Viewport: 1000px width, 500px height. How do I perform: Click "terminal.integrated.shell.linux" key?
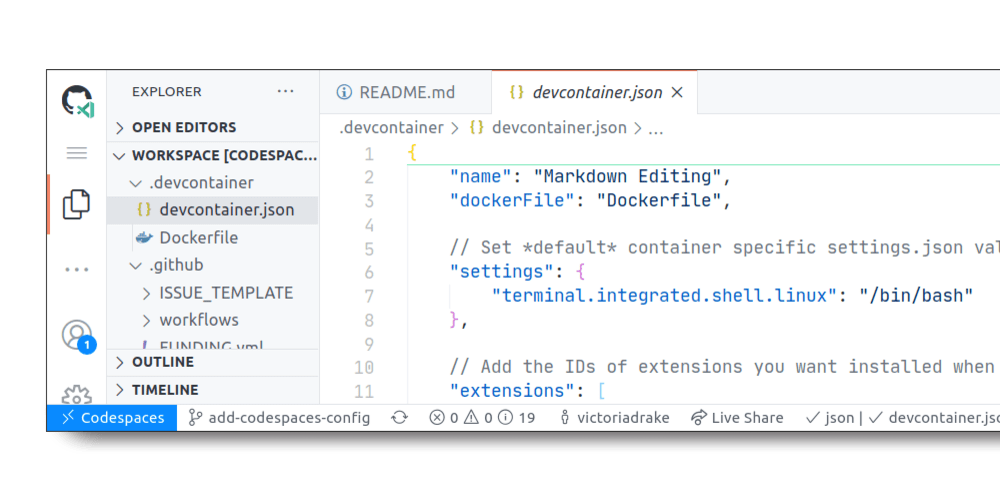(664, 296)
